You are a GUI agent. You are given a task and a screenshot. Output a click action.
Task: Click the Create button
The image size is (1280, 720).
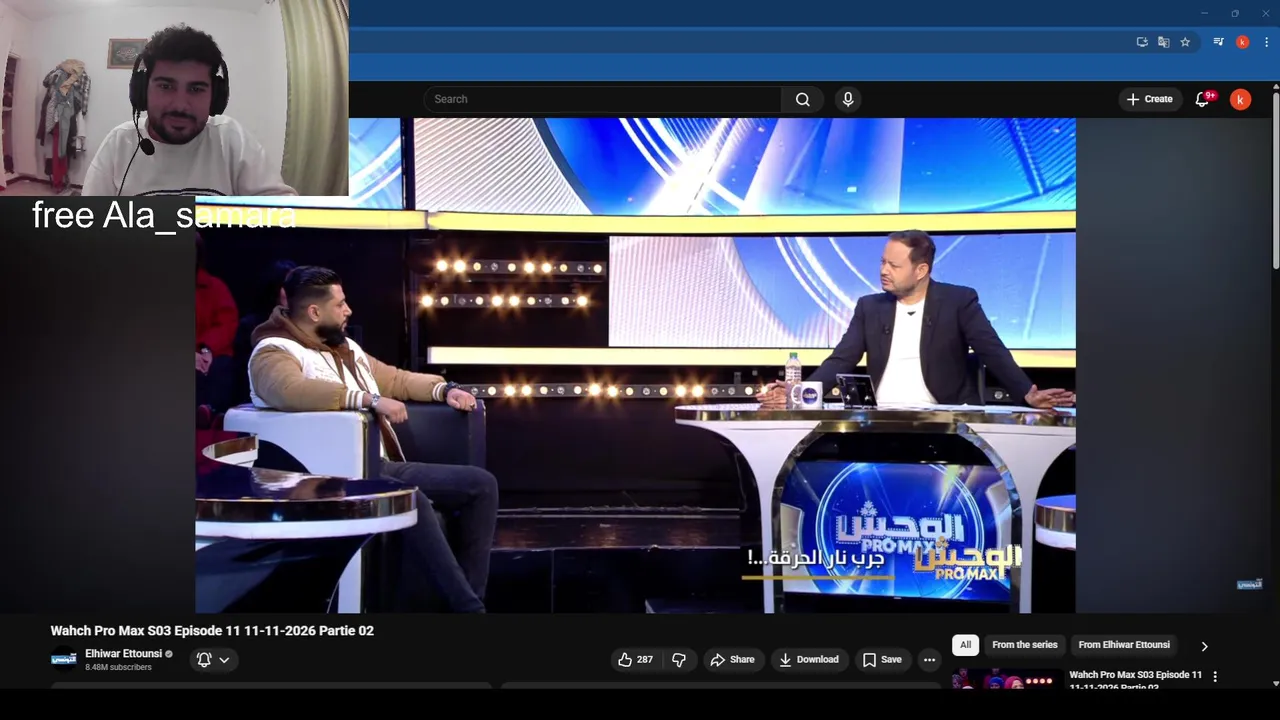click(x=1149, y=99)
